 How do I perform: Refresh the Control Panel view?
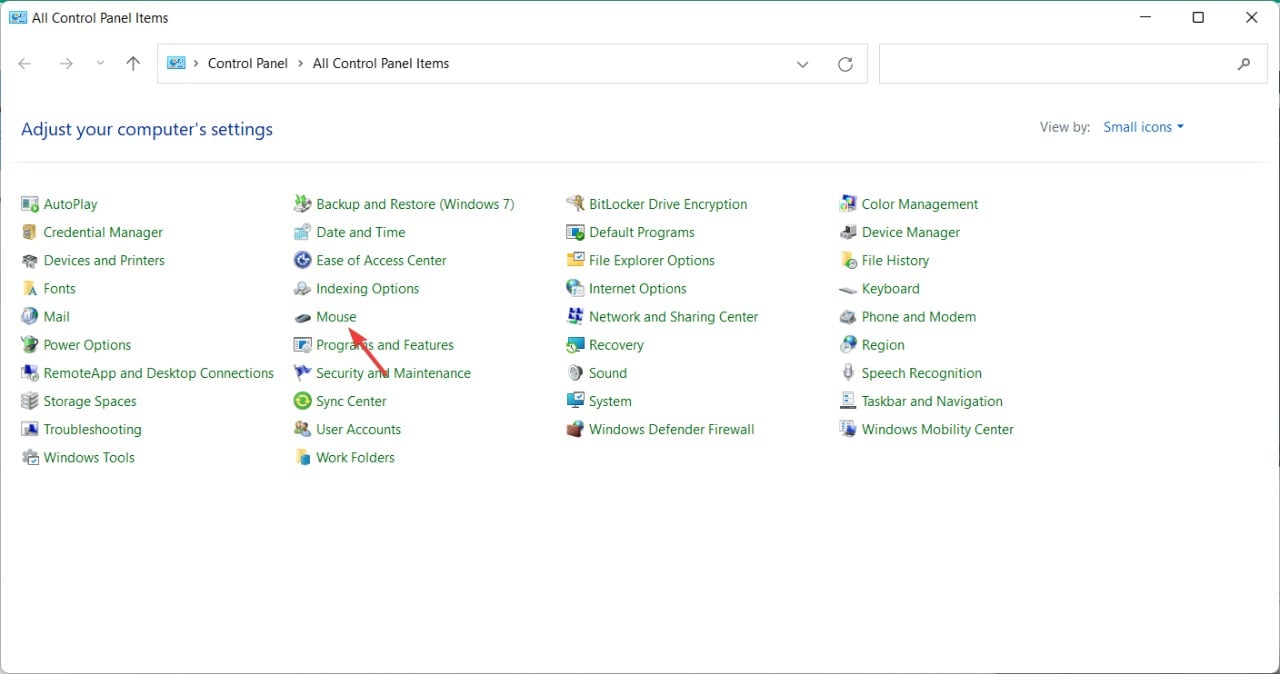click(845, 64)
